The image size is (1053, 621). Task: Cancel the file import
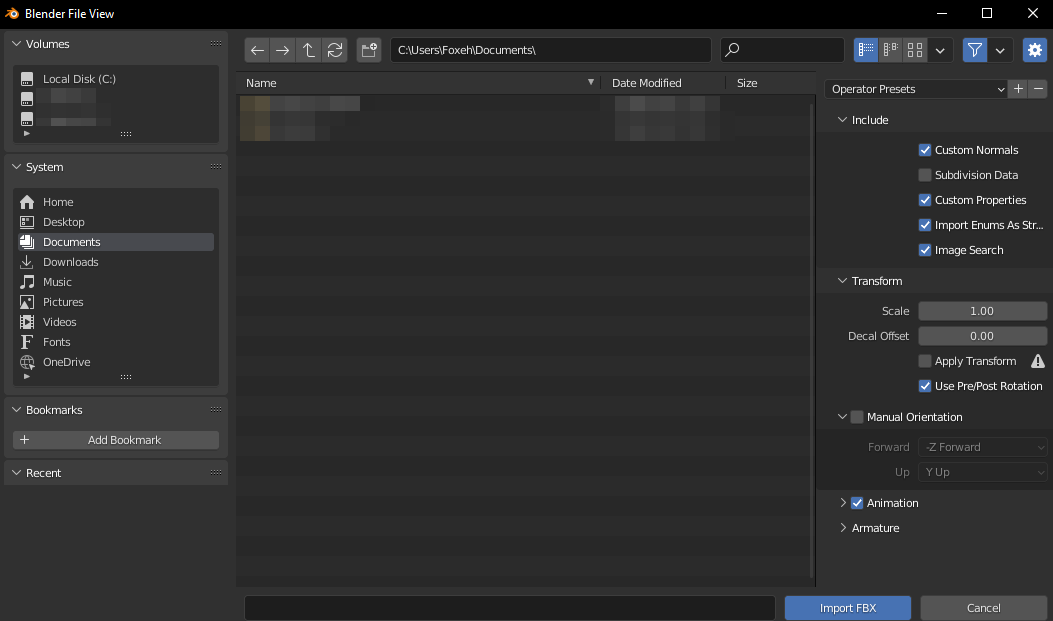click(x=983, y=608)
